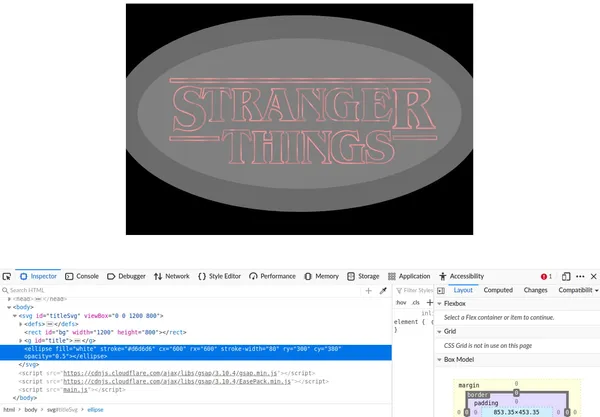Switch to the Compatibility tab
600x417 pixels.
point(575,290)
